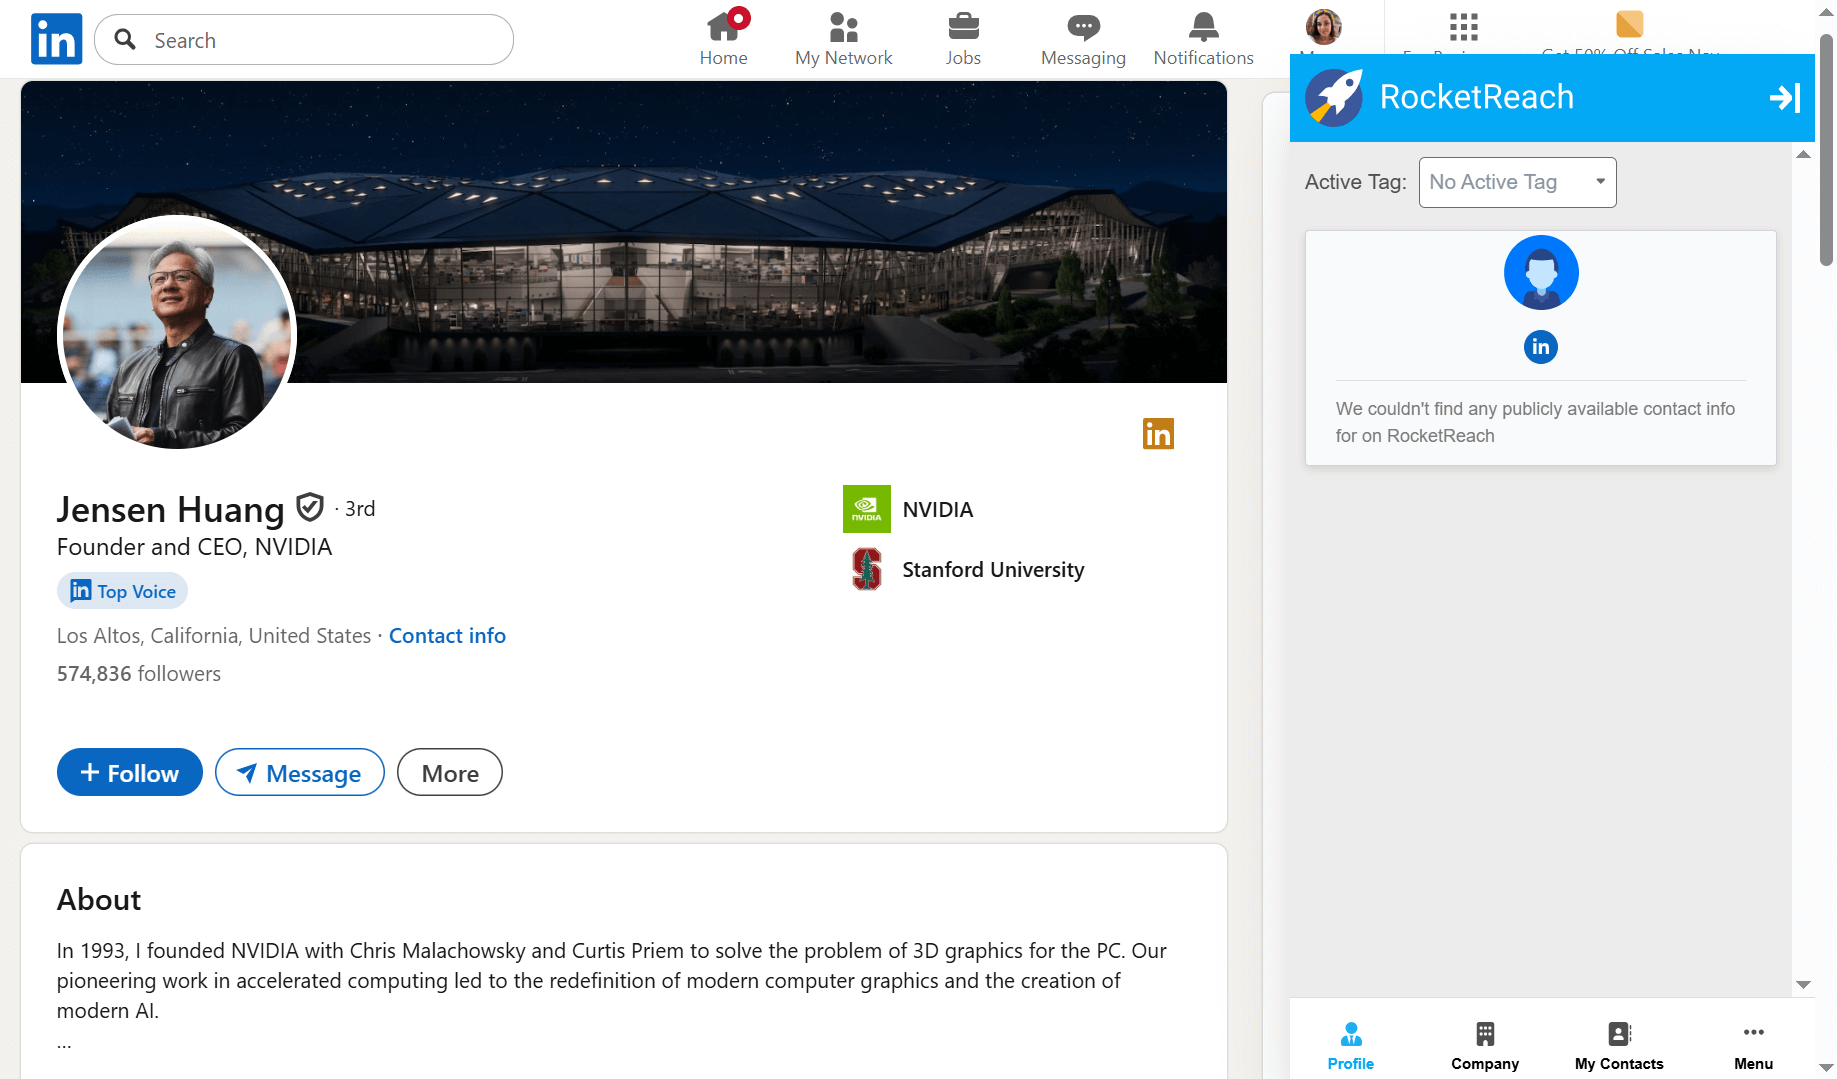Click into the LinkedIn Search field
Viewport: 1837px width, 1079px height.
click(x=320, y=40)
